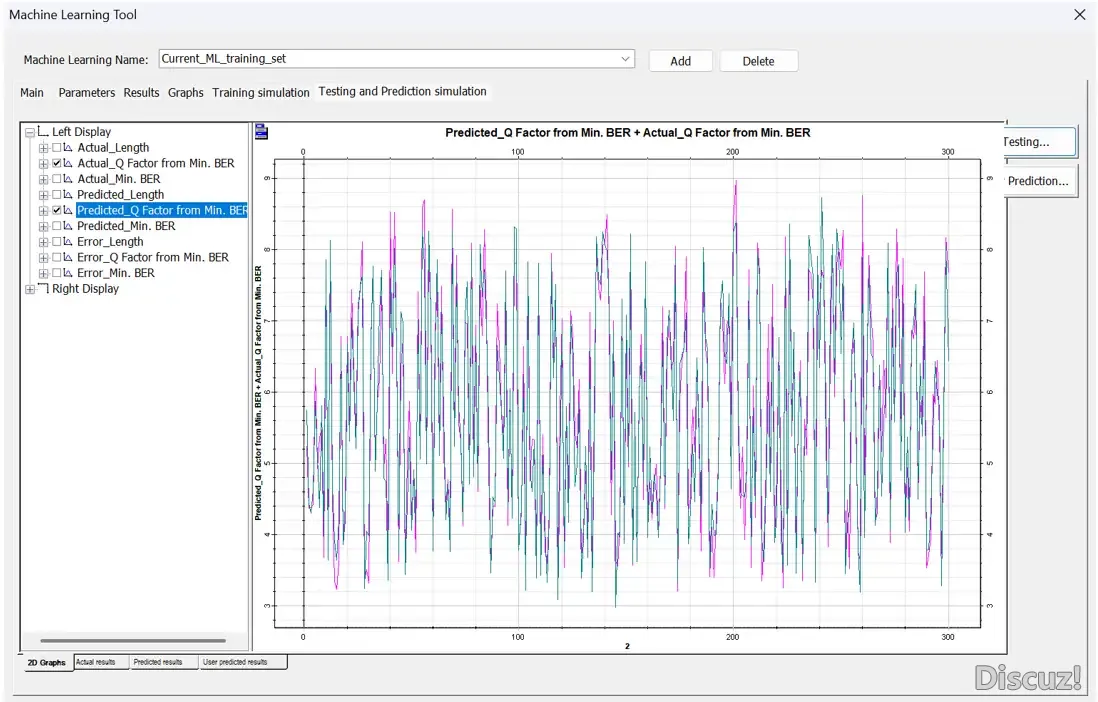Tick the Predicted_Min. BER checkbox

[57, 226]
